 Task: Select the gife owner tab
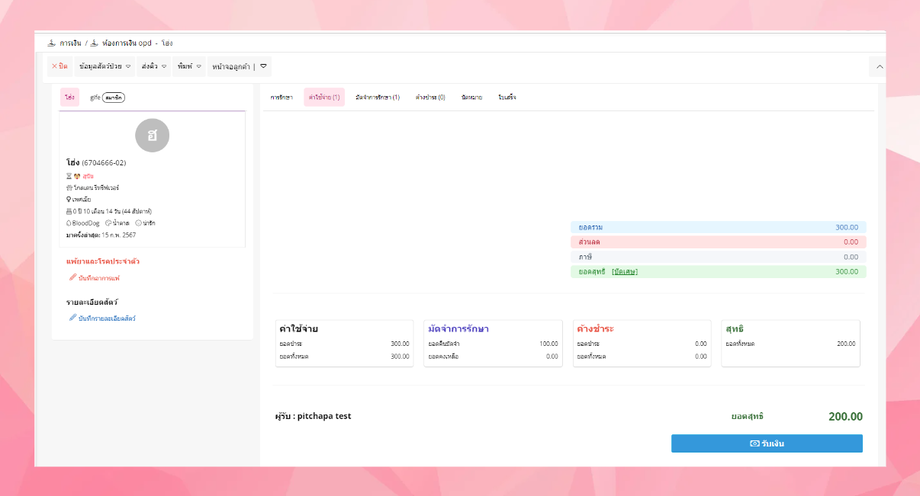point(95,97)
